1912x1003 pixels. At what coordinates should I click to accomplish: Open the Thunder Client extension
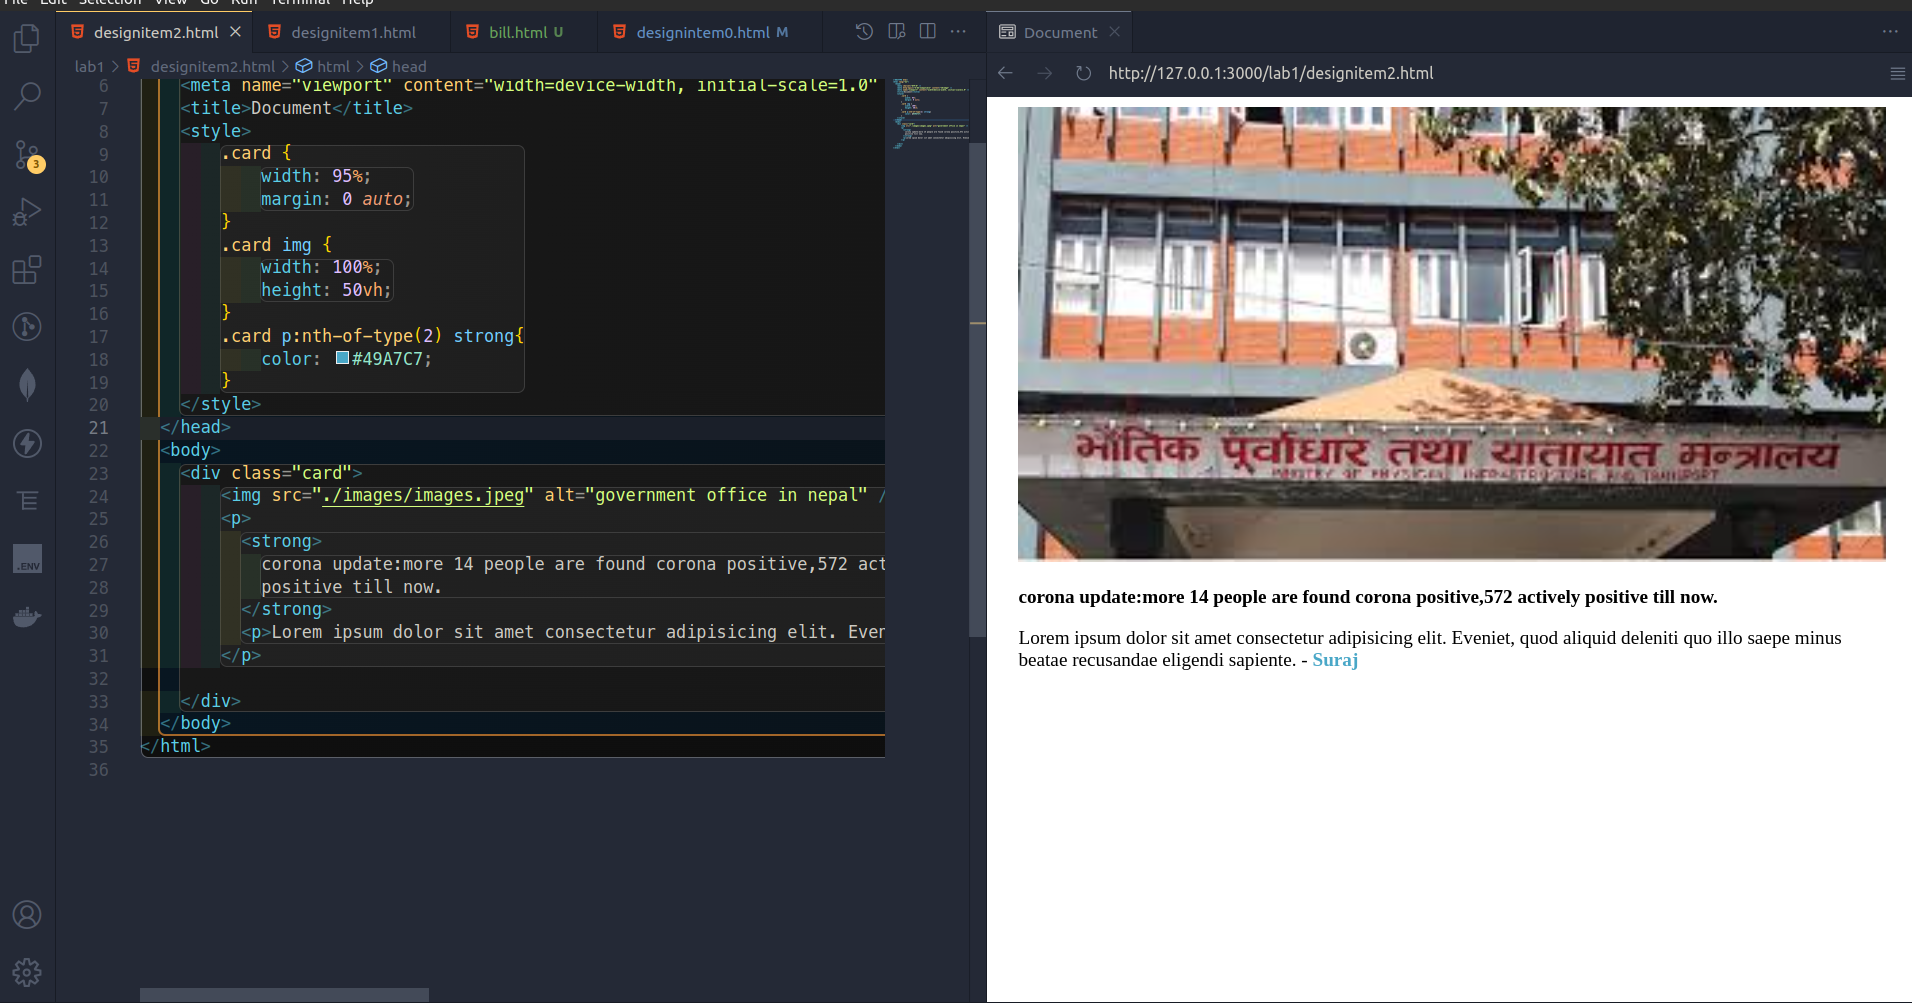click(x=27, y=444)
